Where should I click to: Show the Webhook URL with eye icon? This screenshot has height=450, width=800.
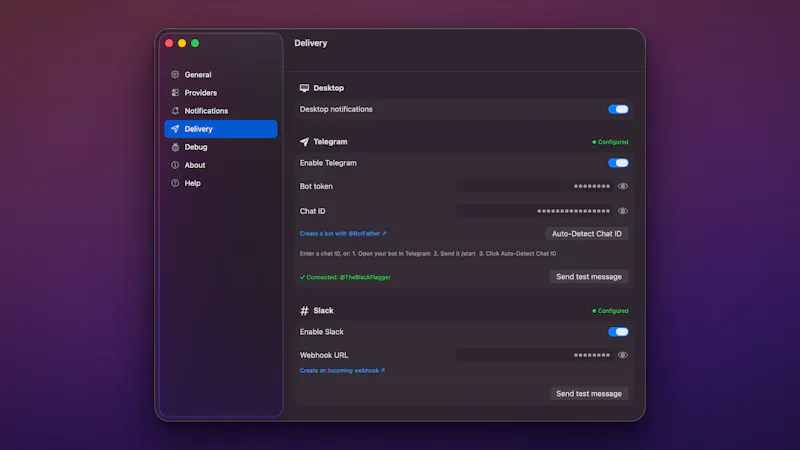click(x=622, y=355)
